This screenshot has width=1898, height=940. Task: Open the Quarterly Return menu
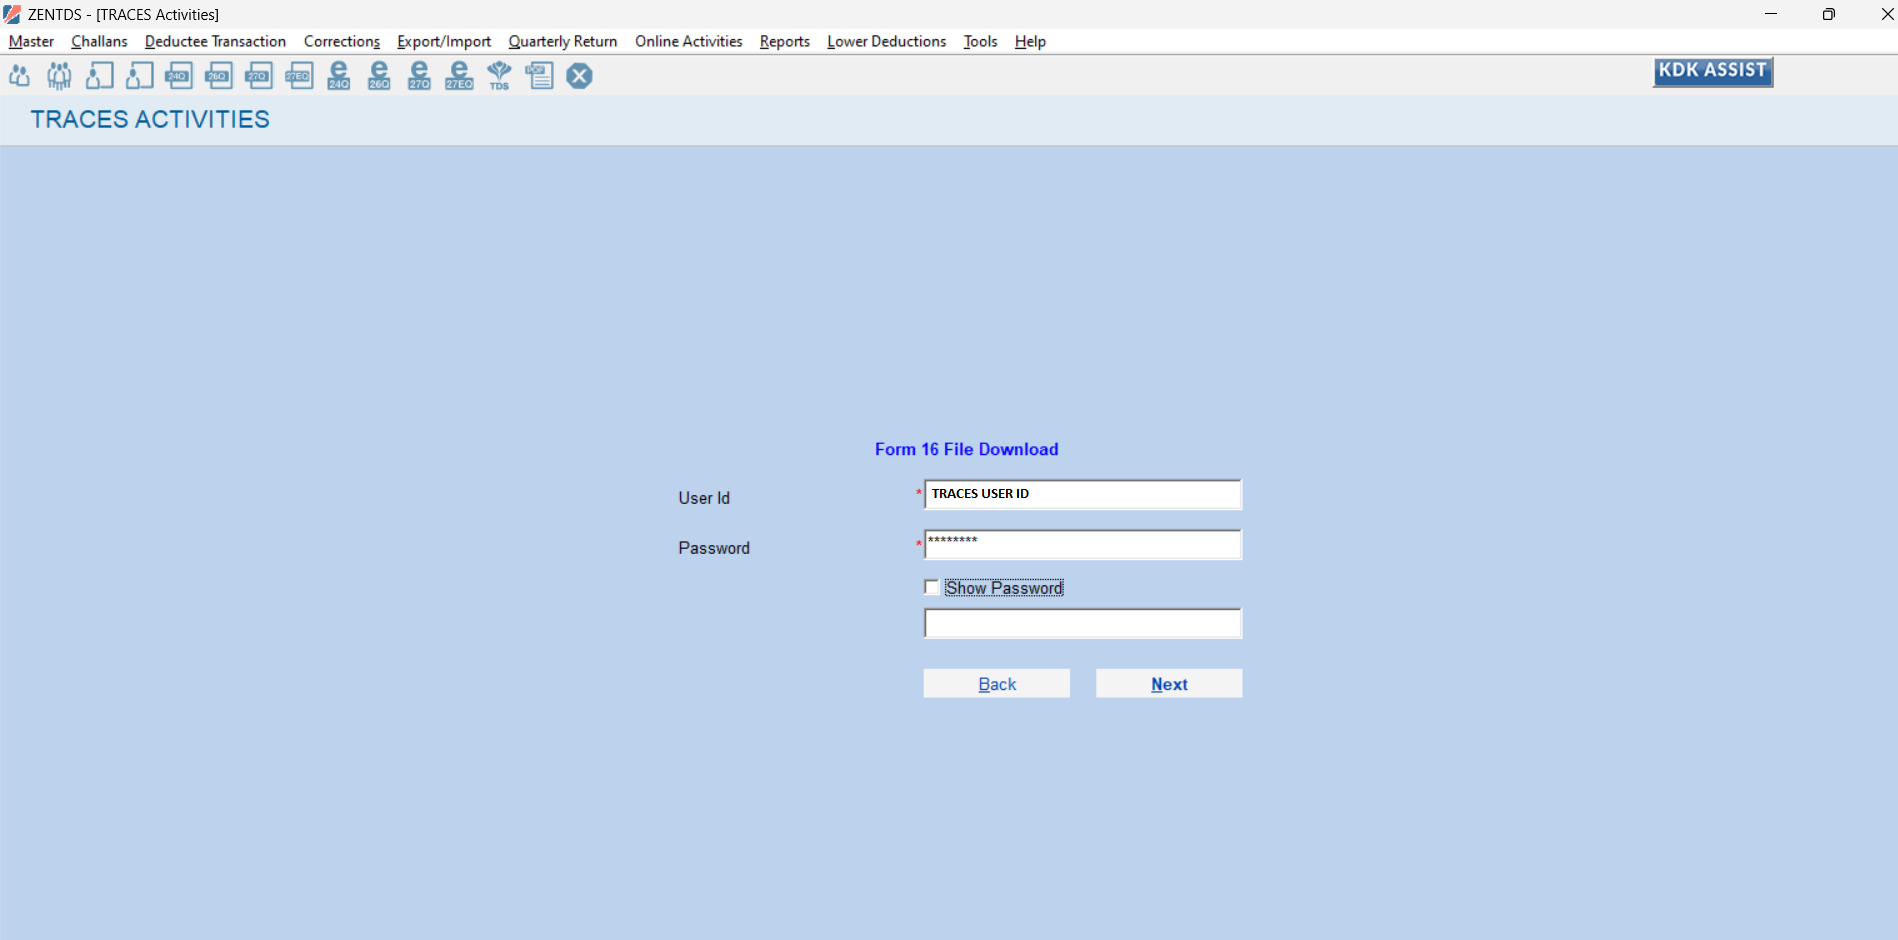[563, 41]
